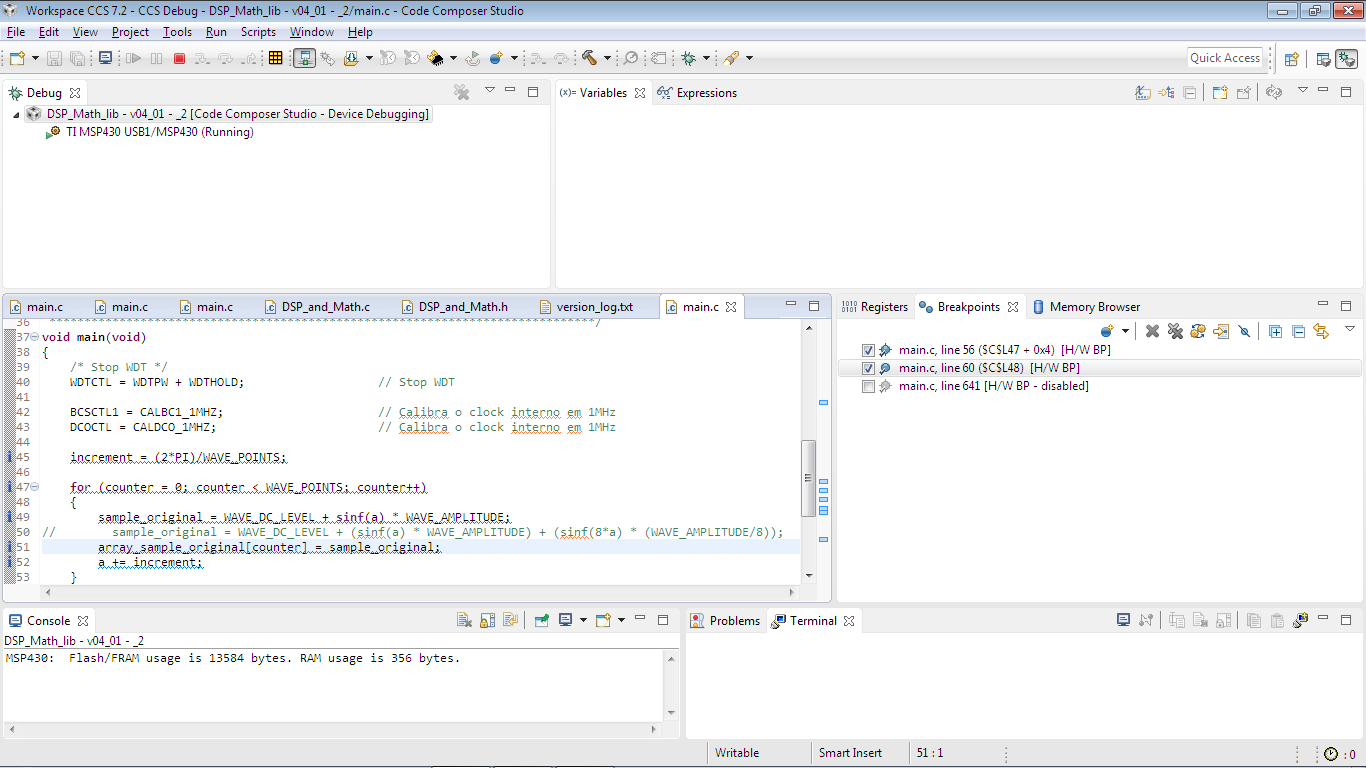1366x768 pixels.
Task: Collapse all breakpoints in the Breakpoints view
Action: (1298, 331)
